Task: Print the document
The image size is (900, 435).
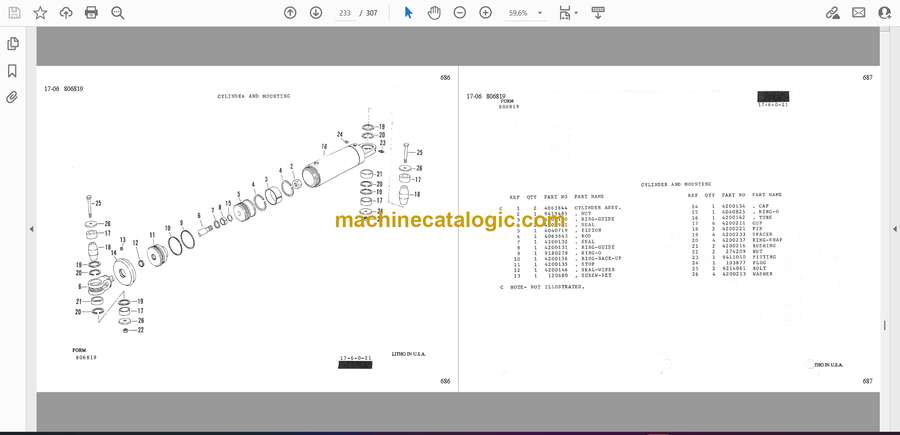Action: click(x=92, y=12)
